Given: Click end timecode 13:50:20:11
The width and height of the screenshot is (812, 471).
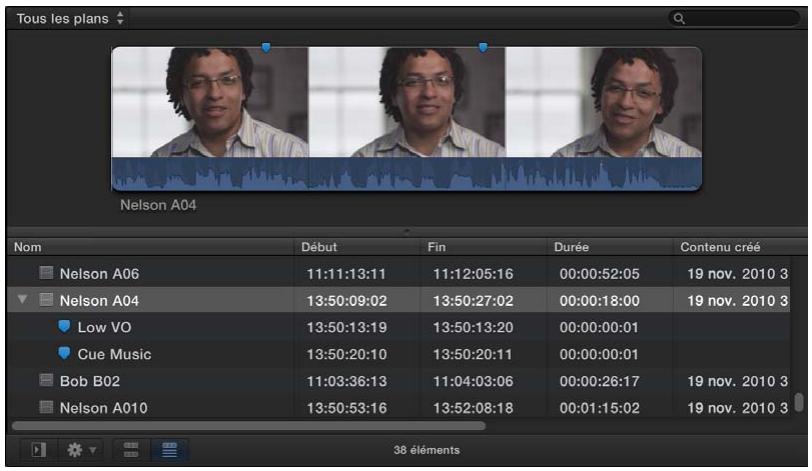Looking at the screenshot, I should 473,355.
